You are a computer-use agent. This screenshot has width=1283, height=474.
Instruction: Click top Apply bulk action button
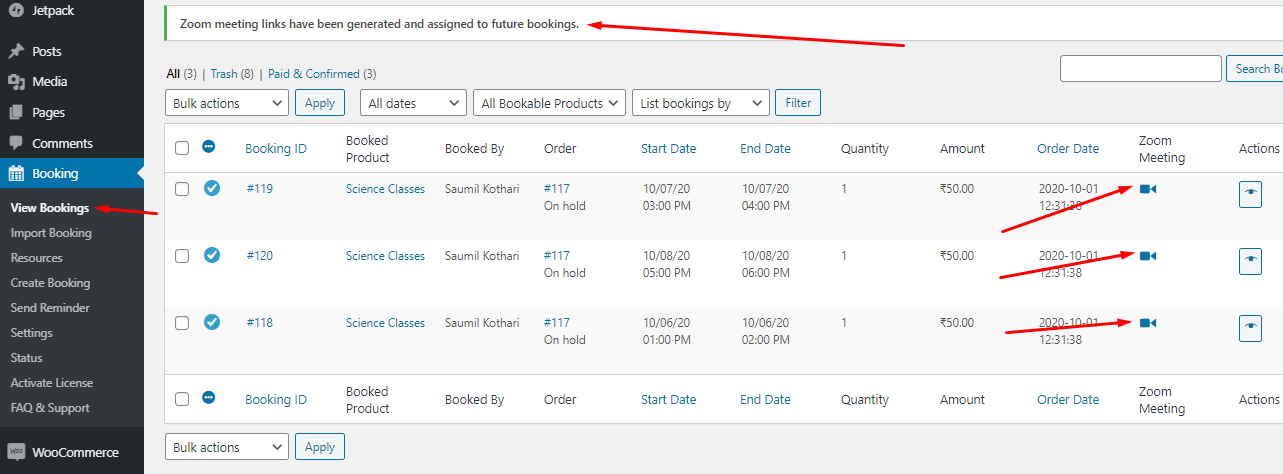[x=320, y=103]
